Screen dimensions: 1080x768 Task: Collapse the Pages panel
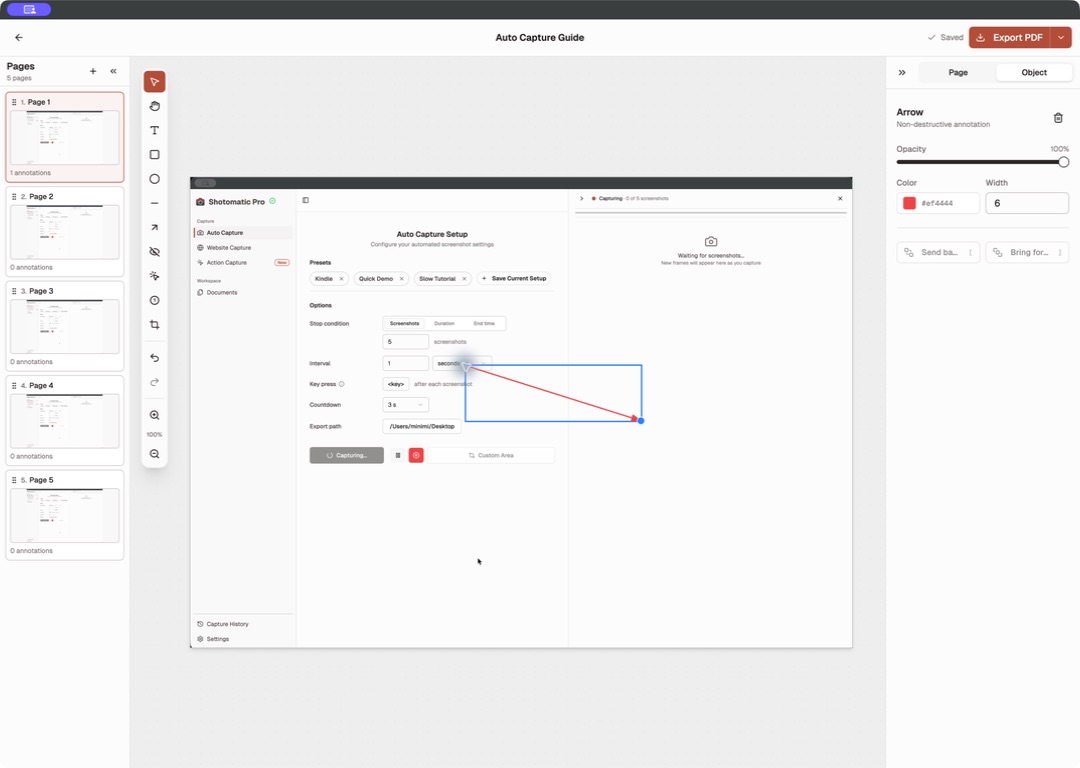[114, 71]
